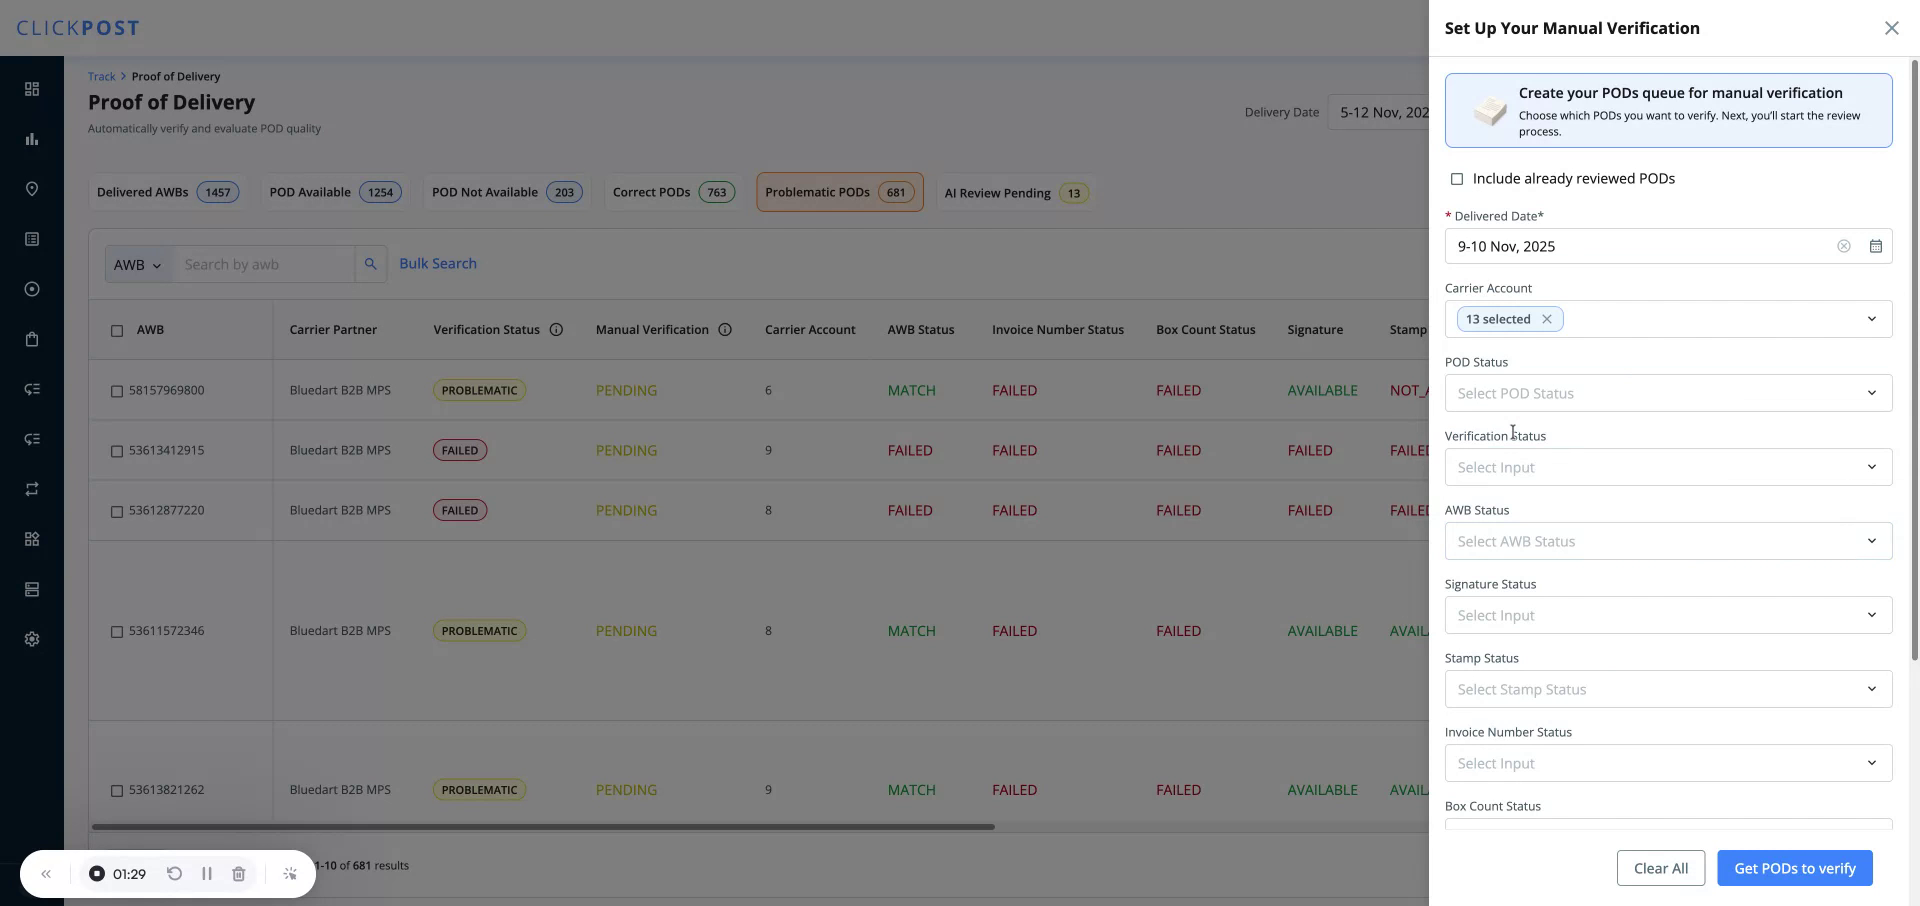This screenshot has width=1920, height=906.
Task: Switch to the Problematic PODs tab
Action: point(839,192)
